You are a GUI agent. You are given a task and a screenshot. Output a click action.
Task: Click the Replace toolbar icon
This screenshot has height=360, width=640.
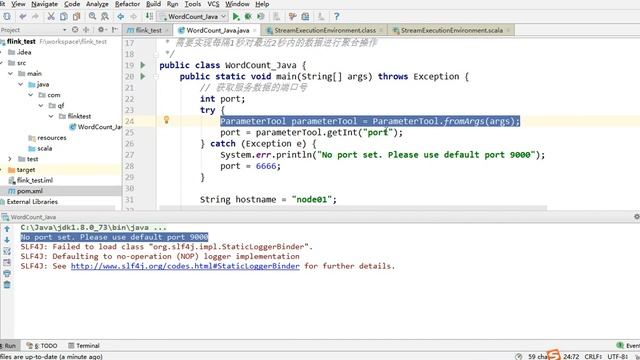[105, 17]
